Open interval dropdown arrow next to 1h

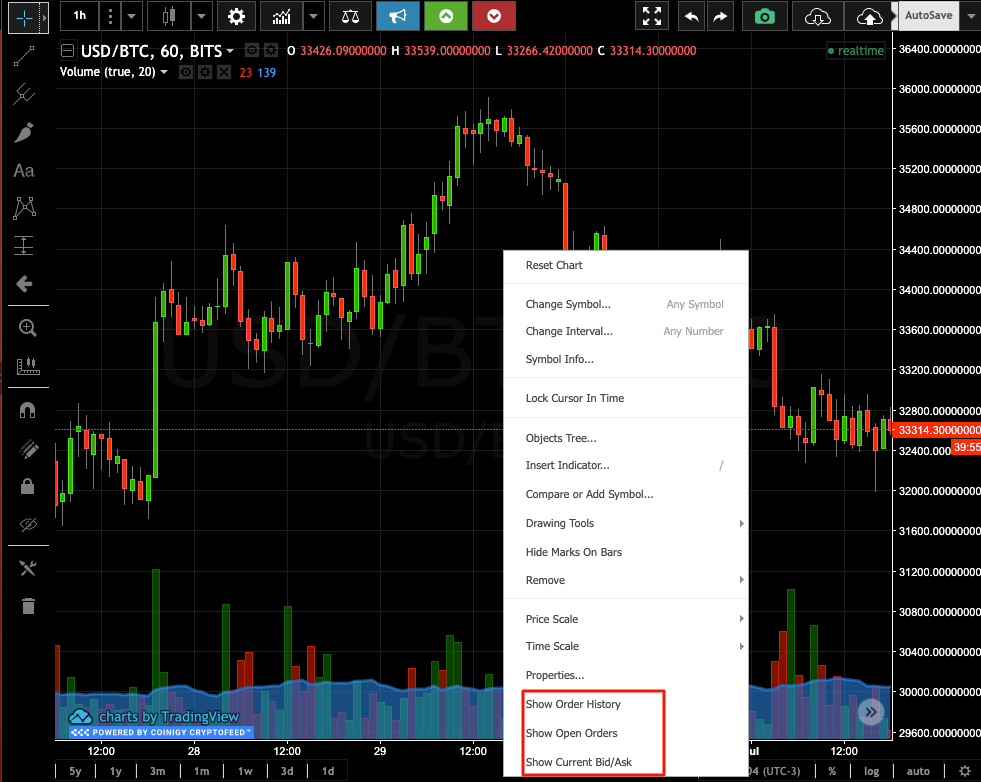tap(131, 16)
